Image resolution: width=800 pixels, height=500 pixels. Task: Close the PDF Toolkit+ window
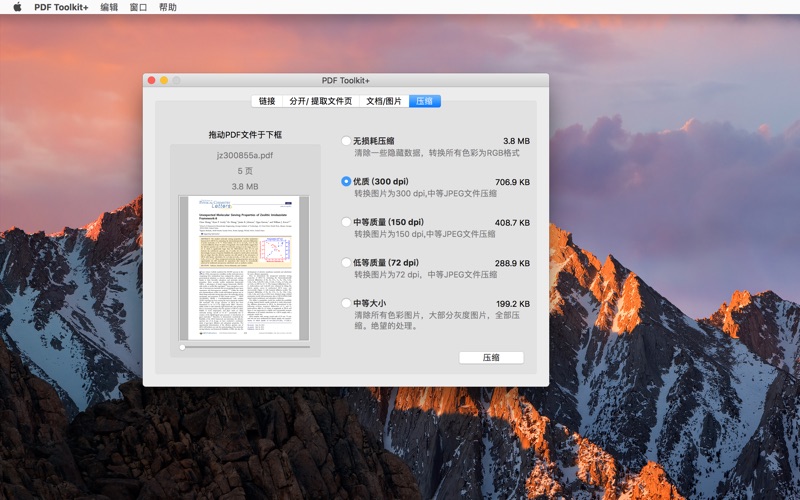[152, 80]
